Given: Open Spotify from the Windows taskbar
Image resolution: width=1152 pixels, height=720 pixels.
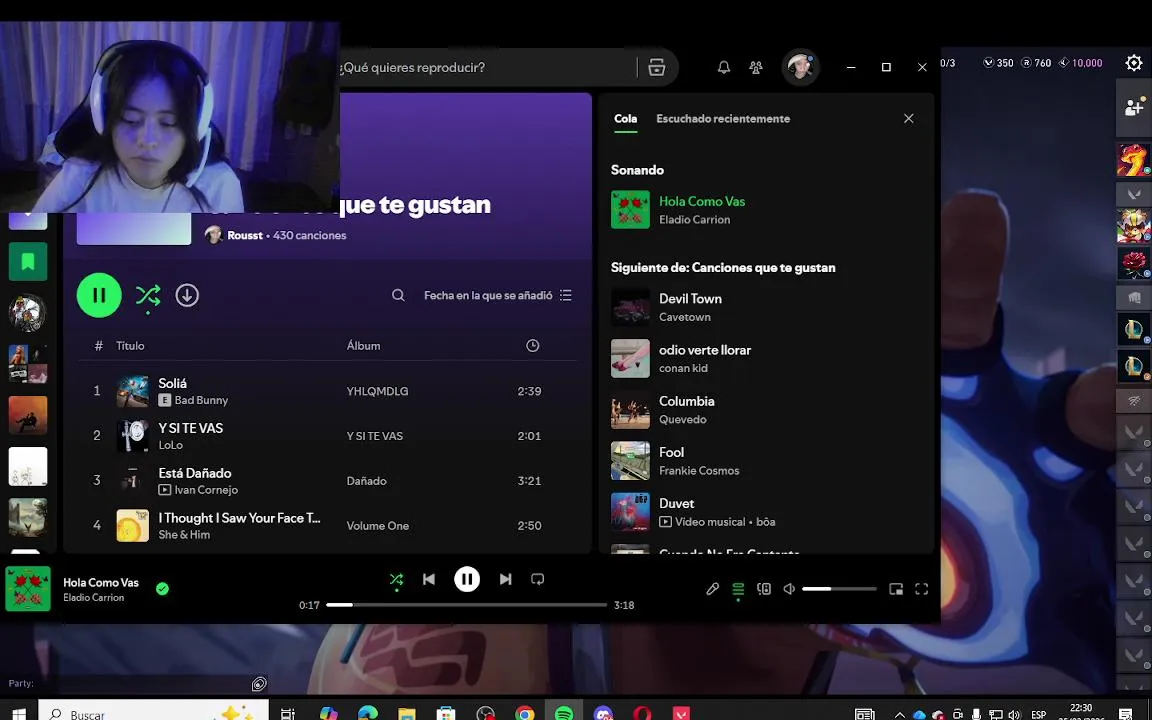Looking at the screenshot, I should pos(564,713).
